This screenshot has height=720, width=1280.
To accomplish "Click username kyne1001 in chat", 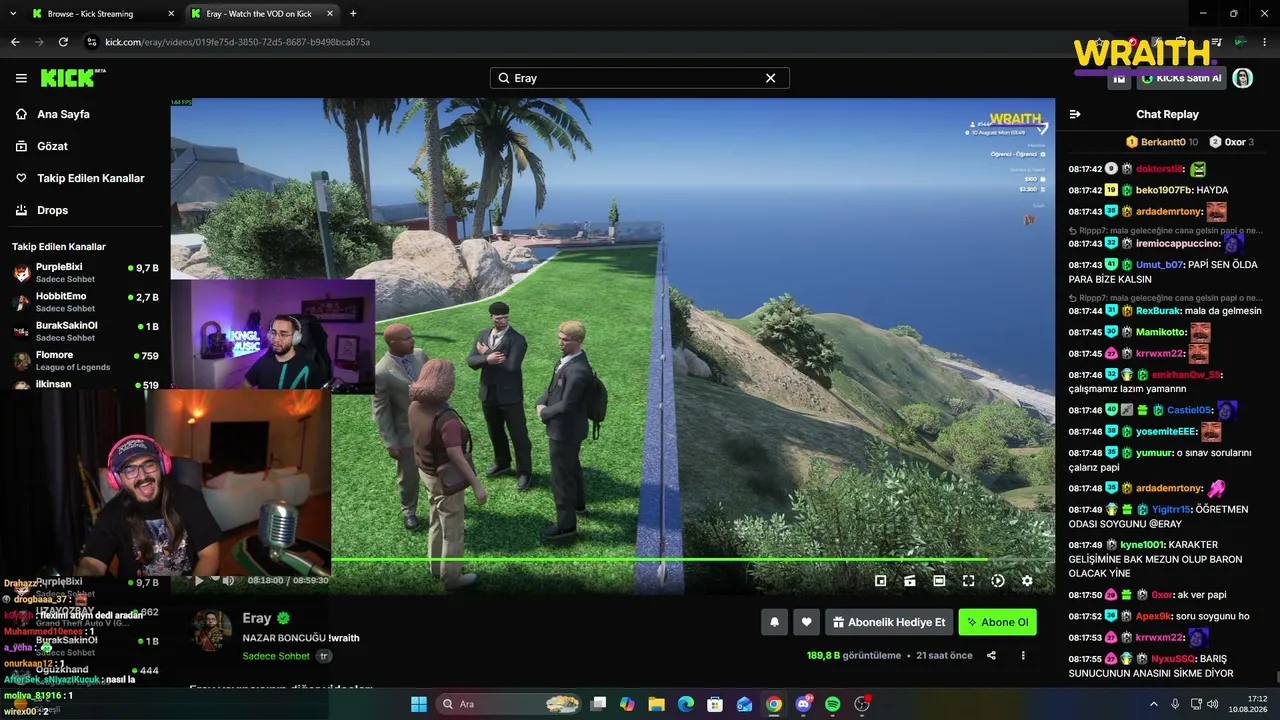I will [x=1143, y=545].
